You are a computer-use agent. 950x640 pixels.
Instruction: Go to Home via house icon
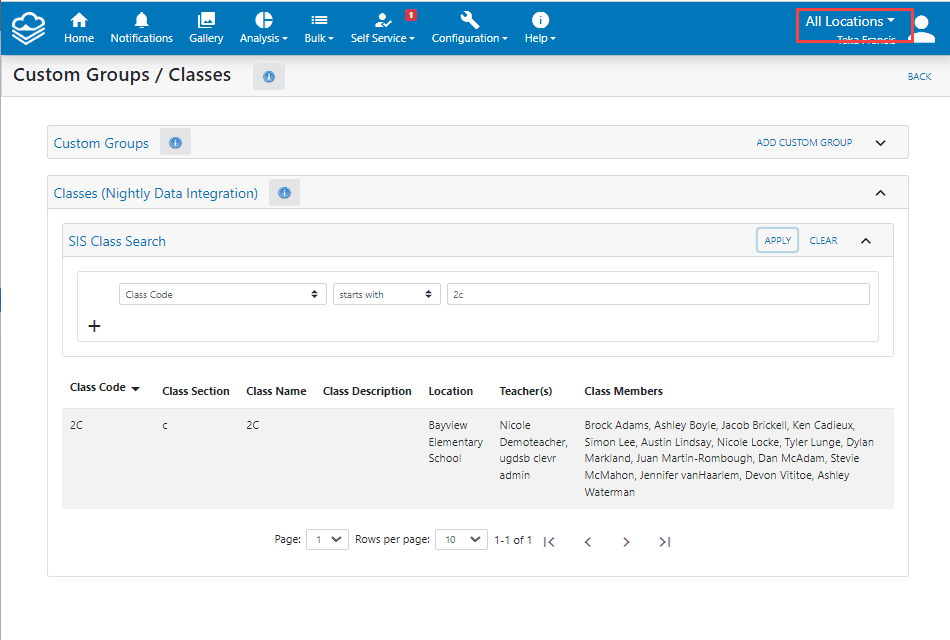click(x=79, y=28)
